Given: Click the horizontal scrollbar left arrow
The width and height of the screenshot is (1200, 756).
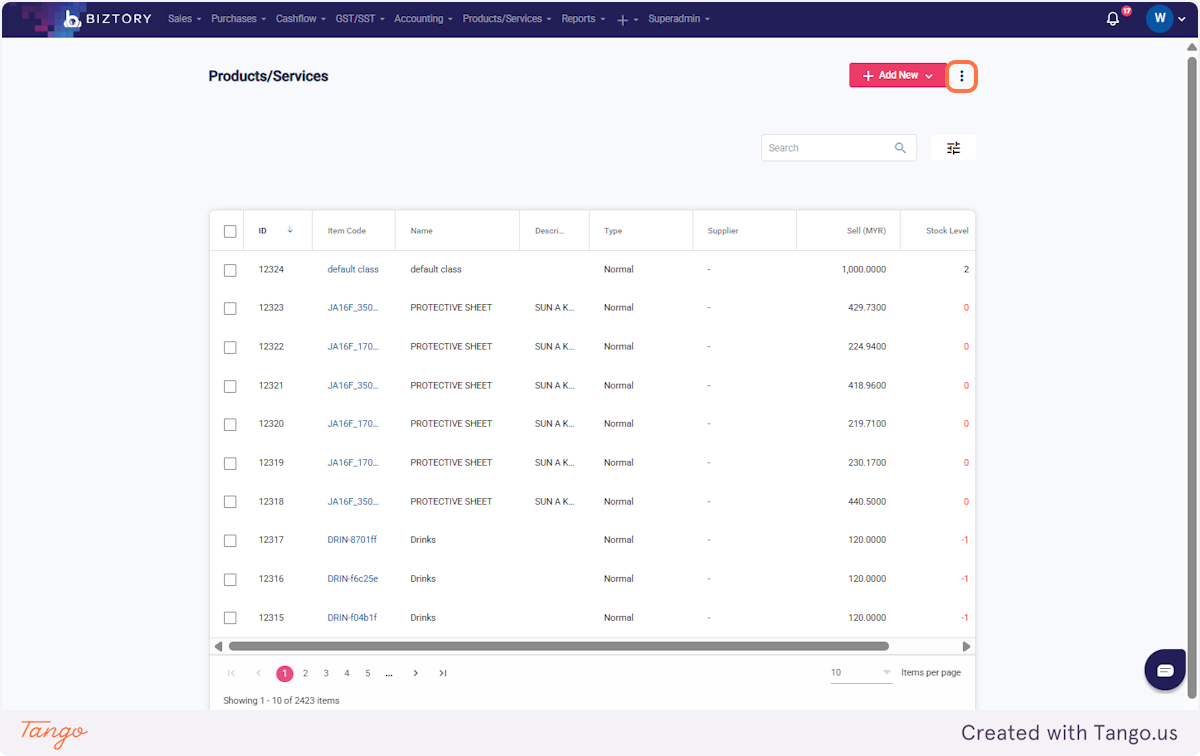Looking at the screenshot, I should [x=218, y=646].
